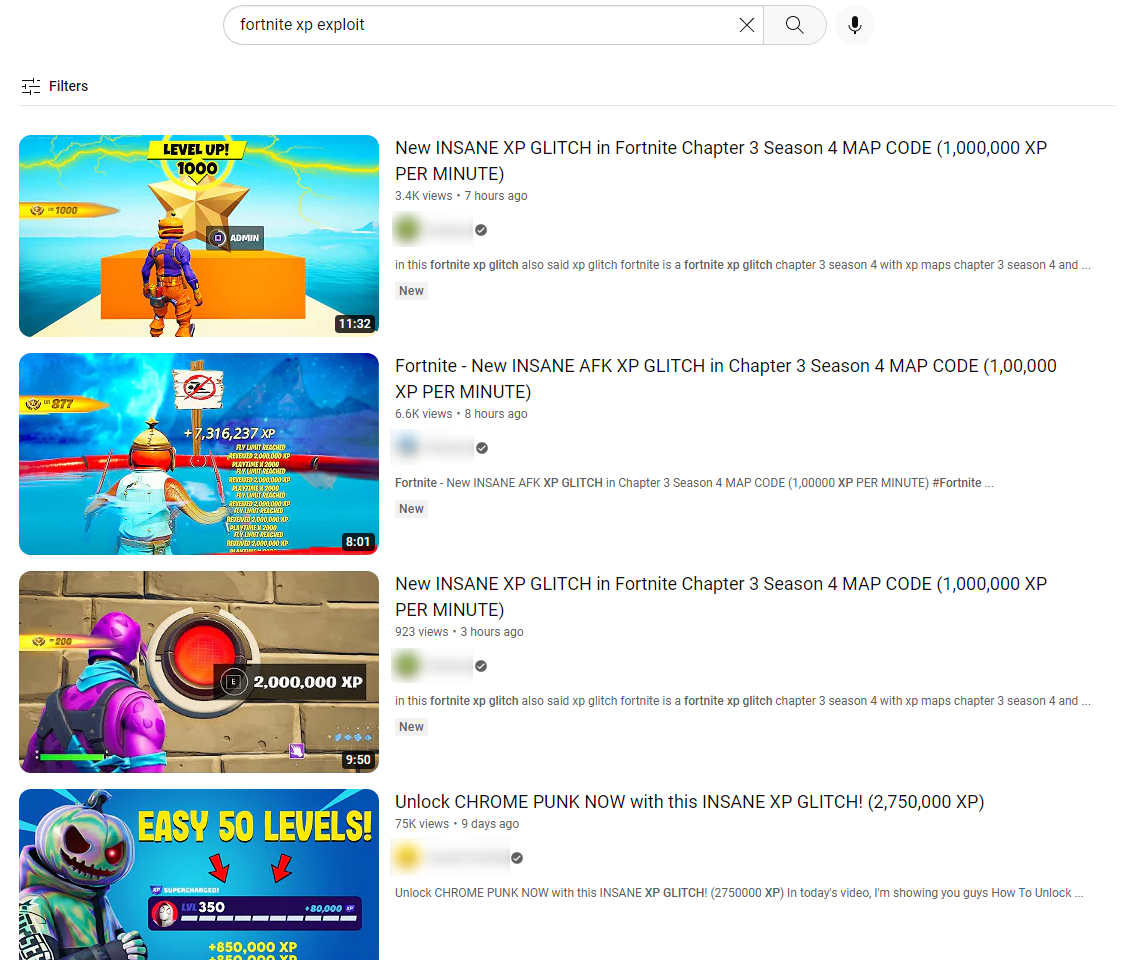Click verified badge on 3.4K views video channel

click(481, 230)
